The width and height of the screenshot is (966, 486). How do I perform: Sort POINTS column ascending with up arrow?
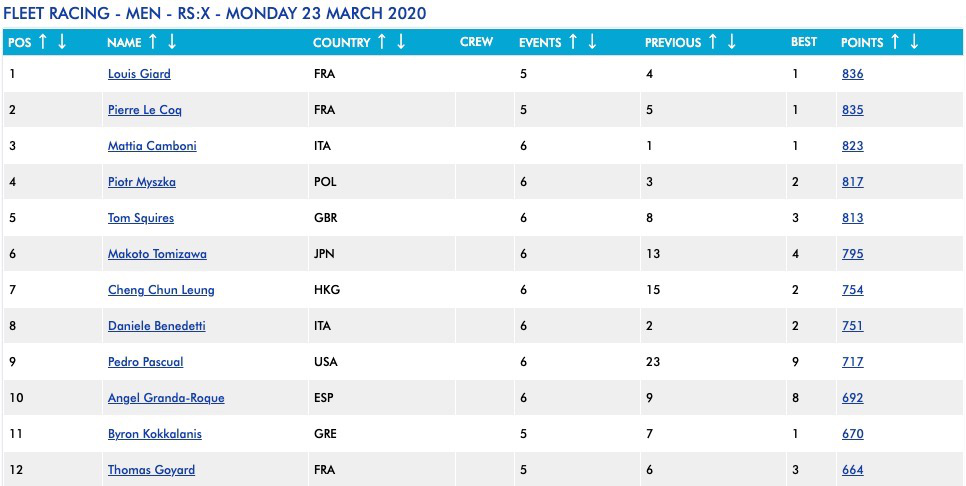[x=895, y=42]
